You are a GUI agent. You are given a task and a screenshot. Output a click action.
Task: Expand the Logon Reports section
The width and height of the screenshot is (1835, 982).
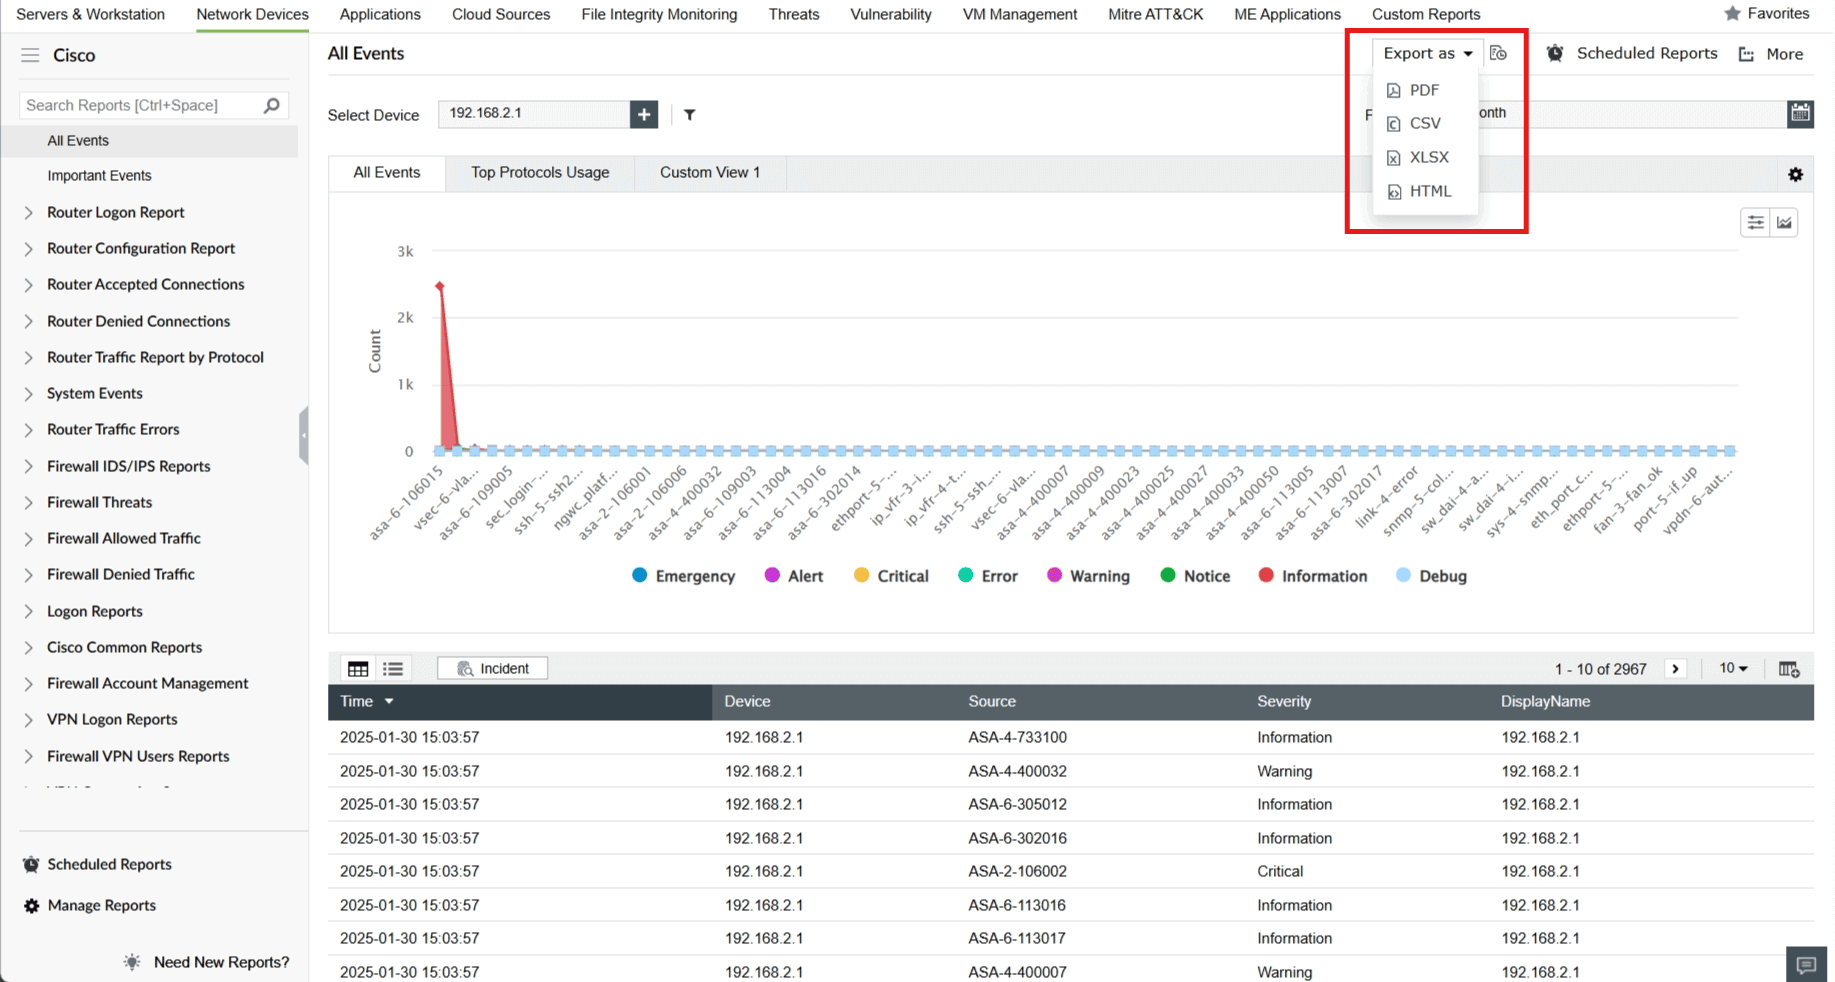coord(93,611)
